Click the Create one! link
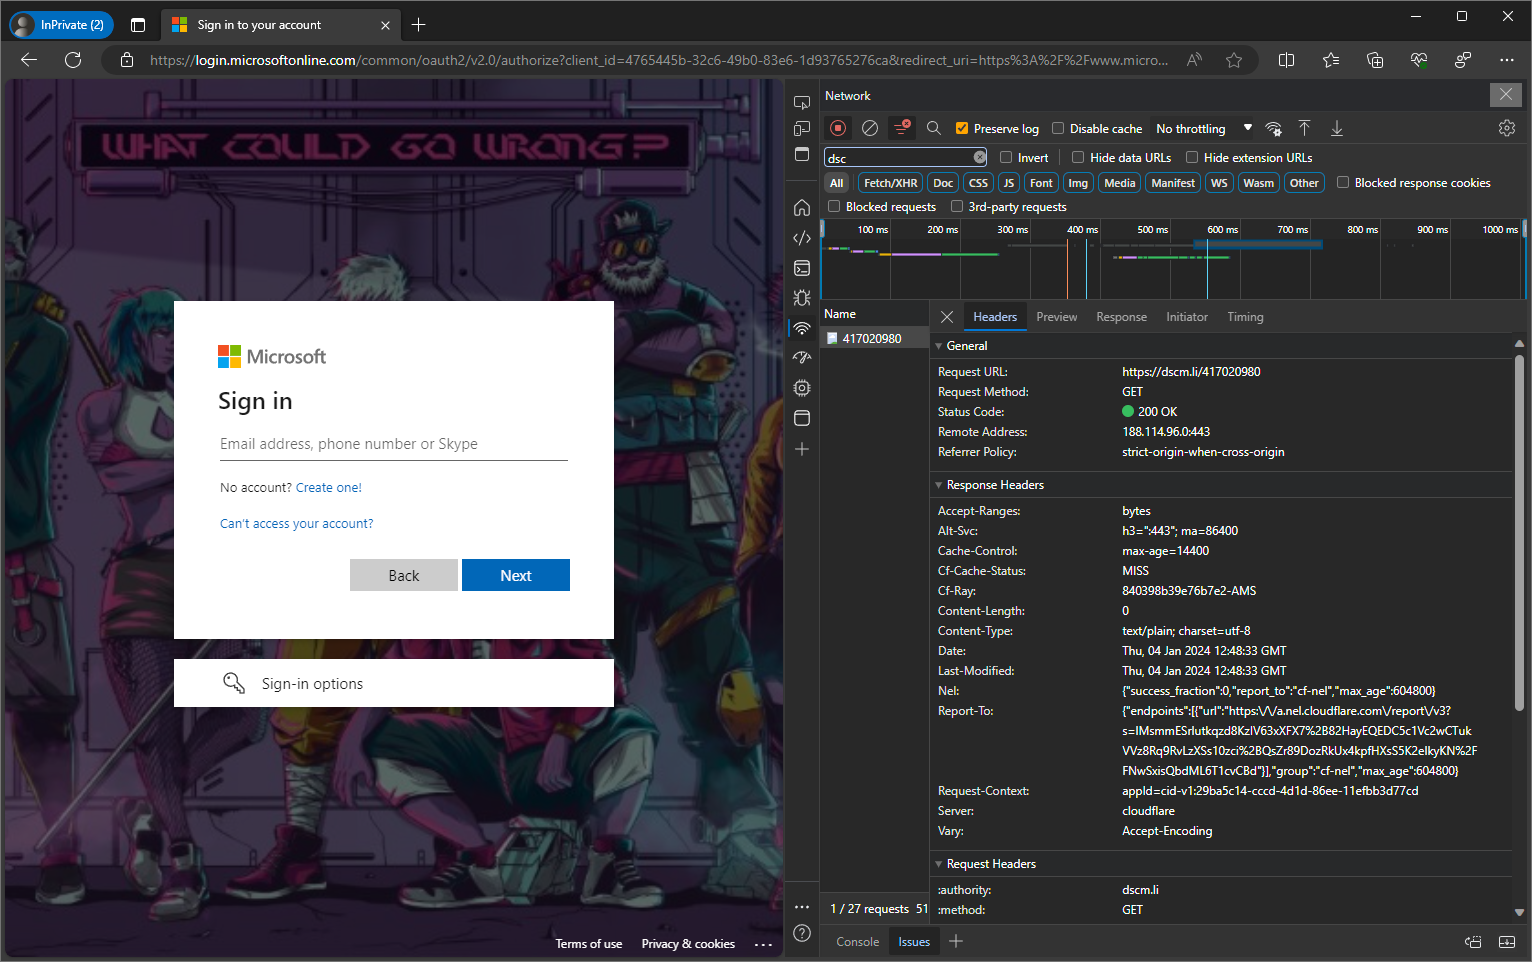This screenshot has width=1532, height=962. point(328,488)
